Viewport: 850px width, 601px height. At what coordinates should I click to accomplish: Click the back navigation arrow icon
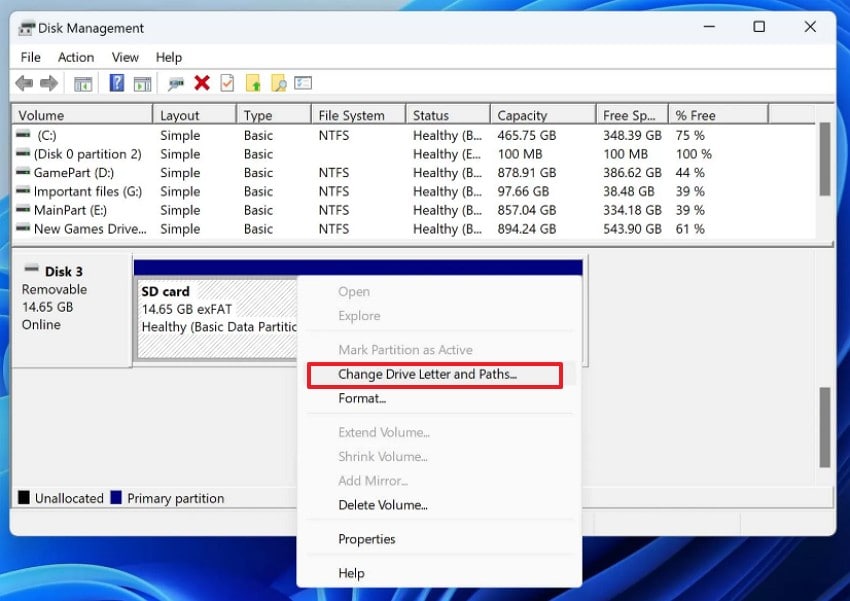point(24,83)
